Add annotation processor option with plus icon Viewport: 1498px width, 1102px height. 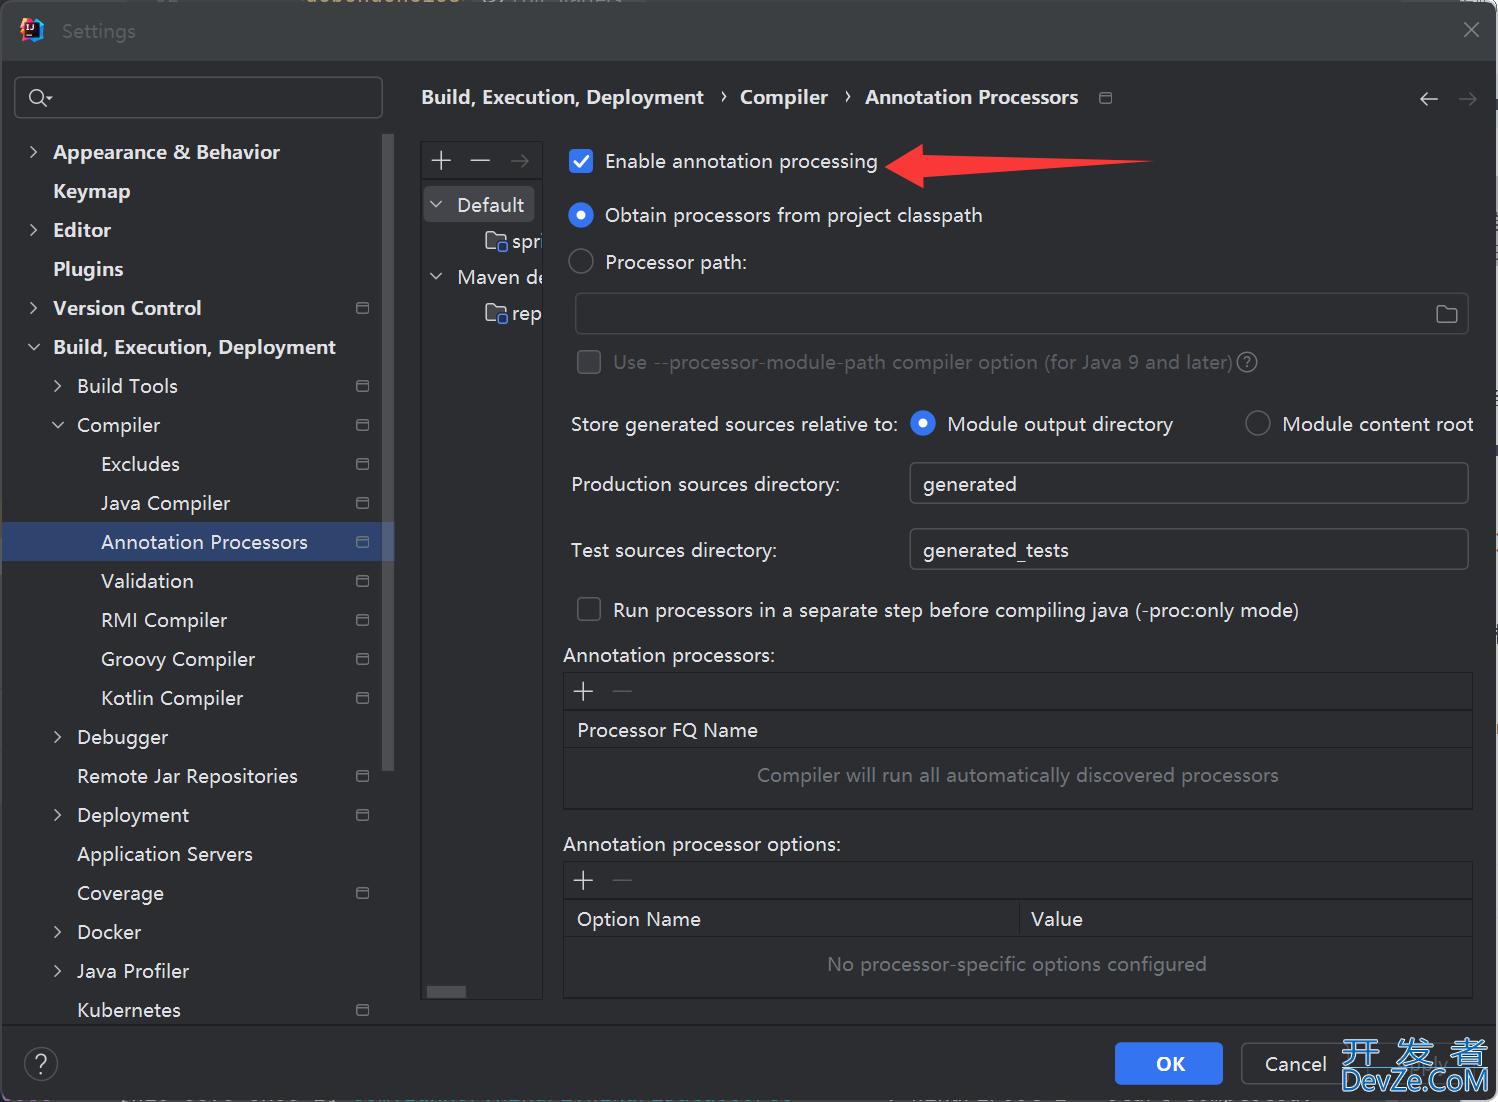[x=584, y=880]
